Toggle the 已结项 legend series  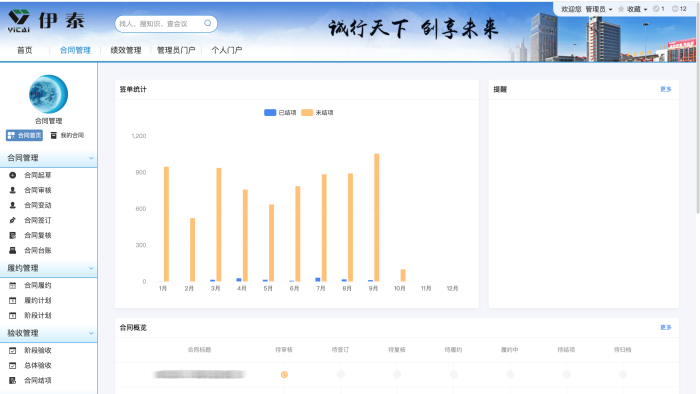coord(280,112)
